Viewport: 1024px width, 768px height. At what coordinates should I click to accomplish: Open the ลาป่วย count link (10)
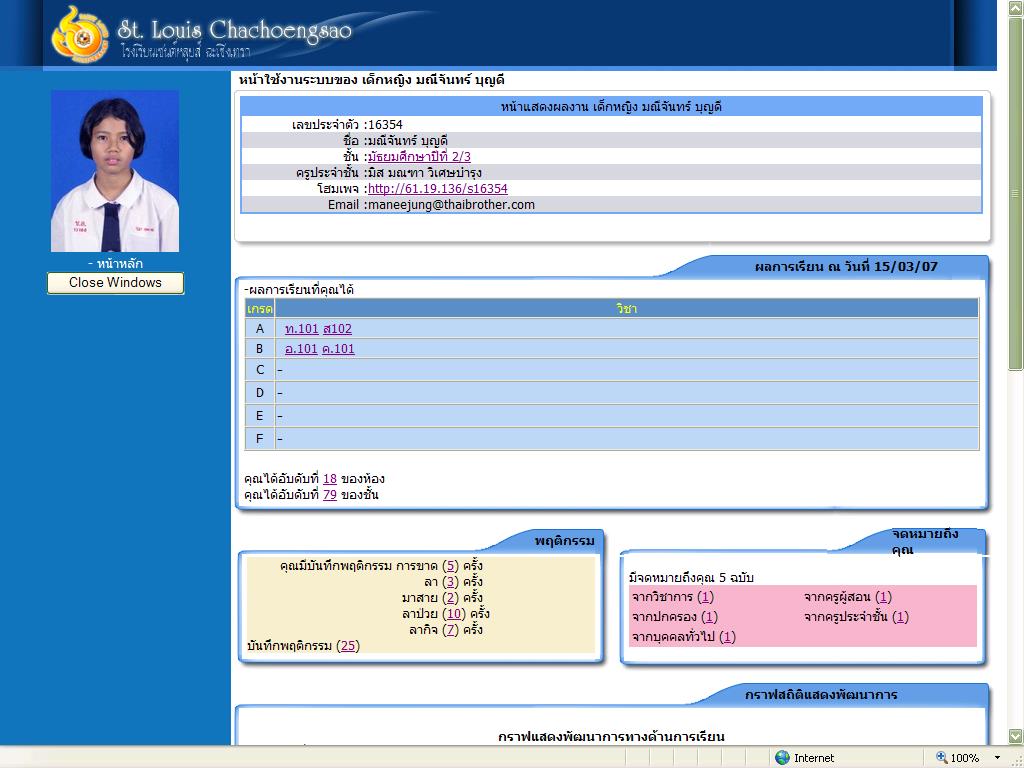[454, 614]
